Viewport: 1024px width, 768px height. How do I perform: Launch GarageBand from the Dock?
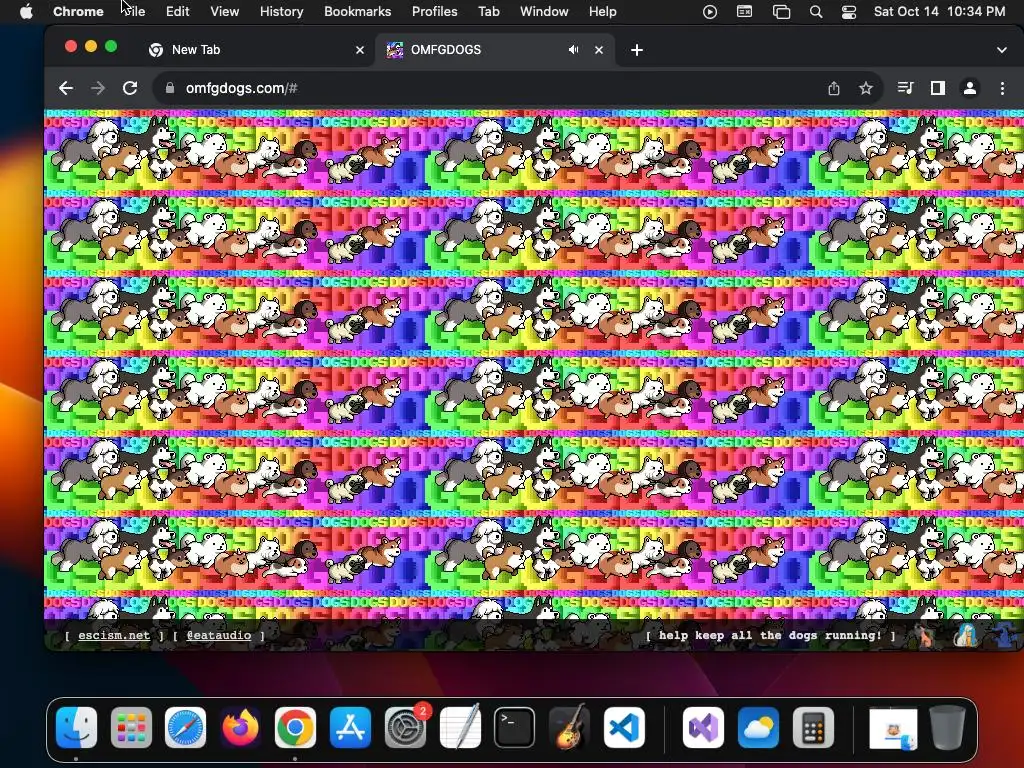[569, 728]
